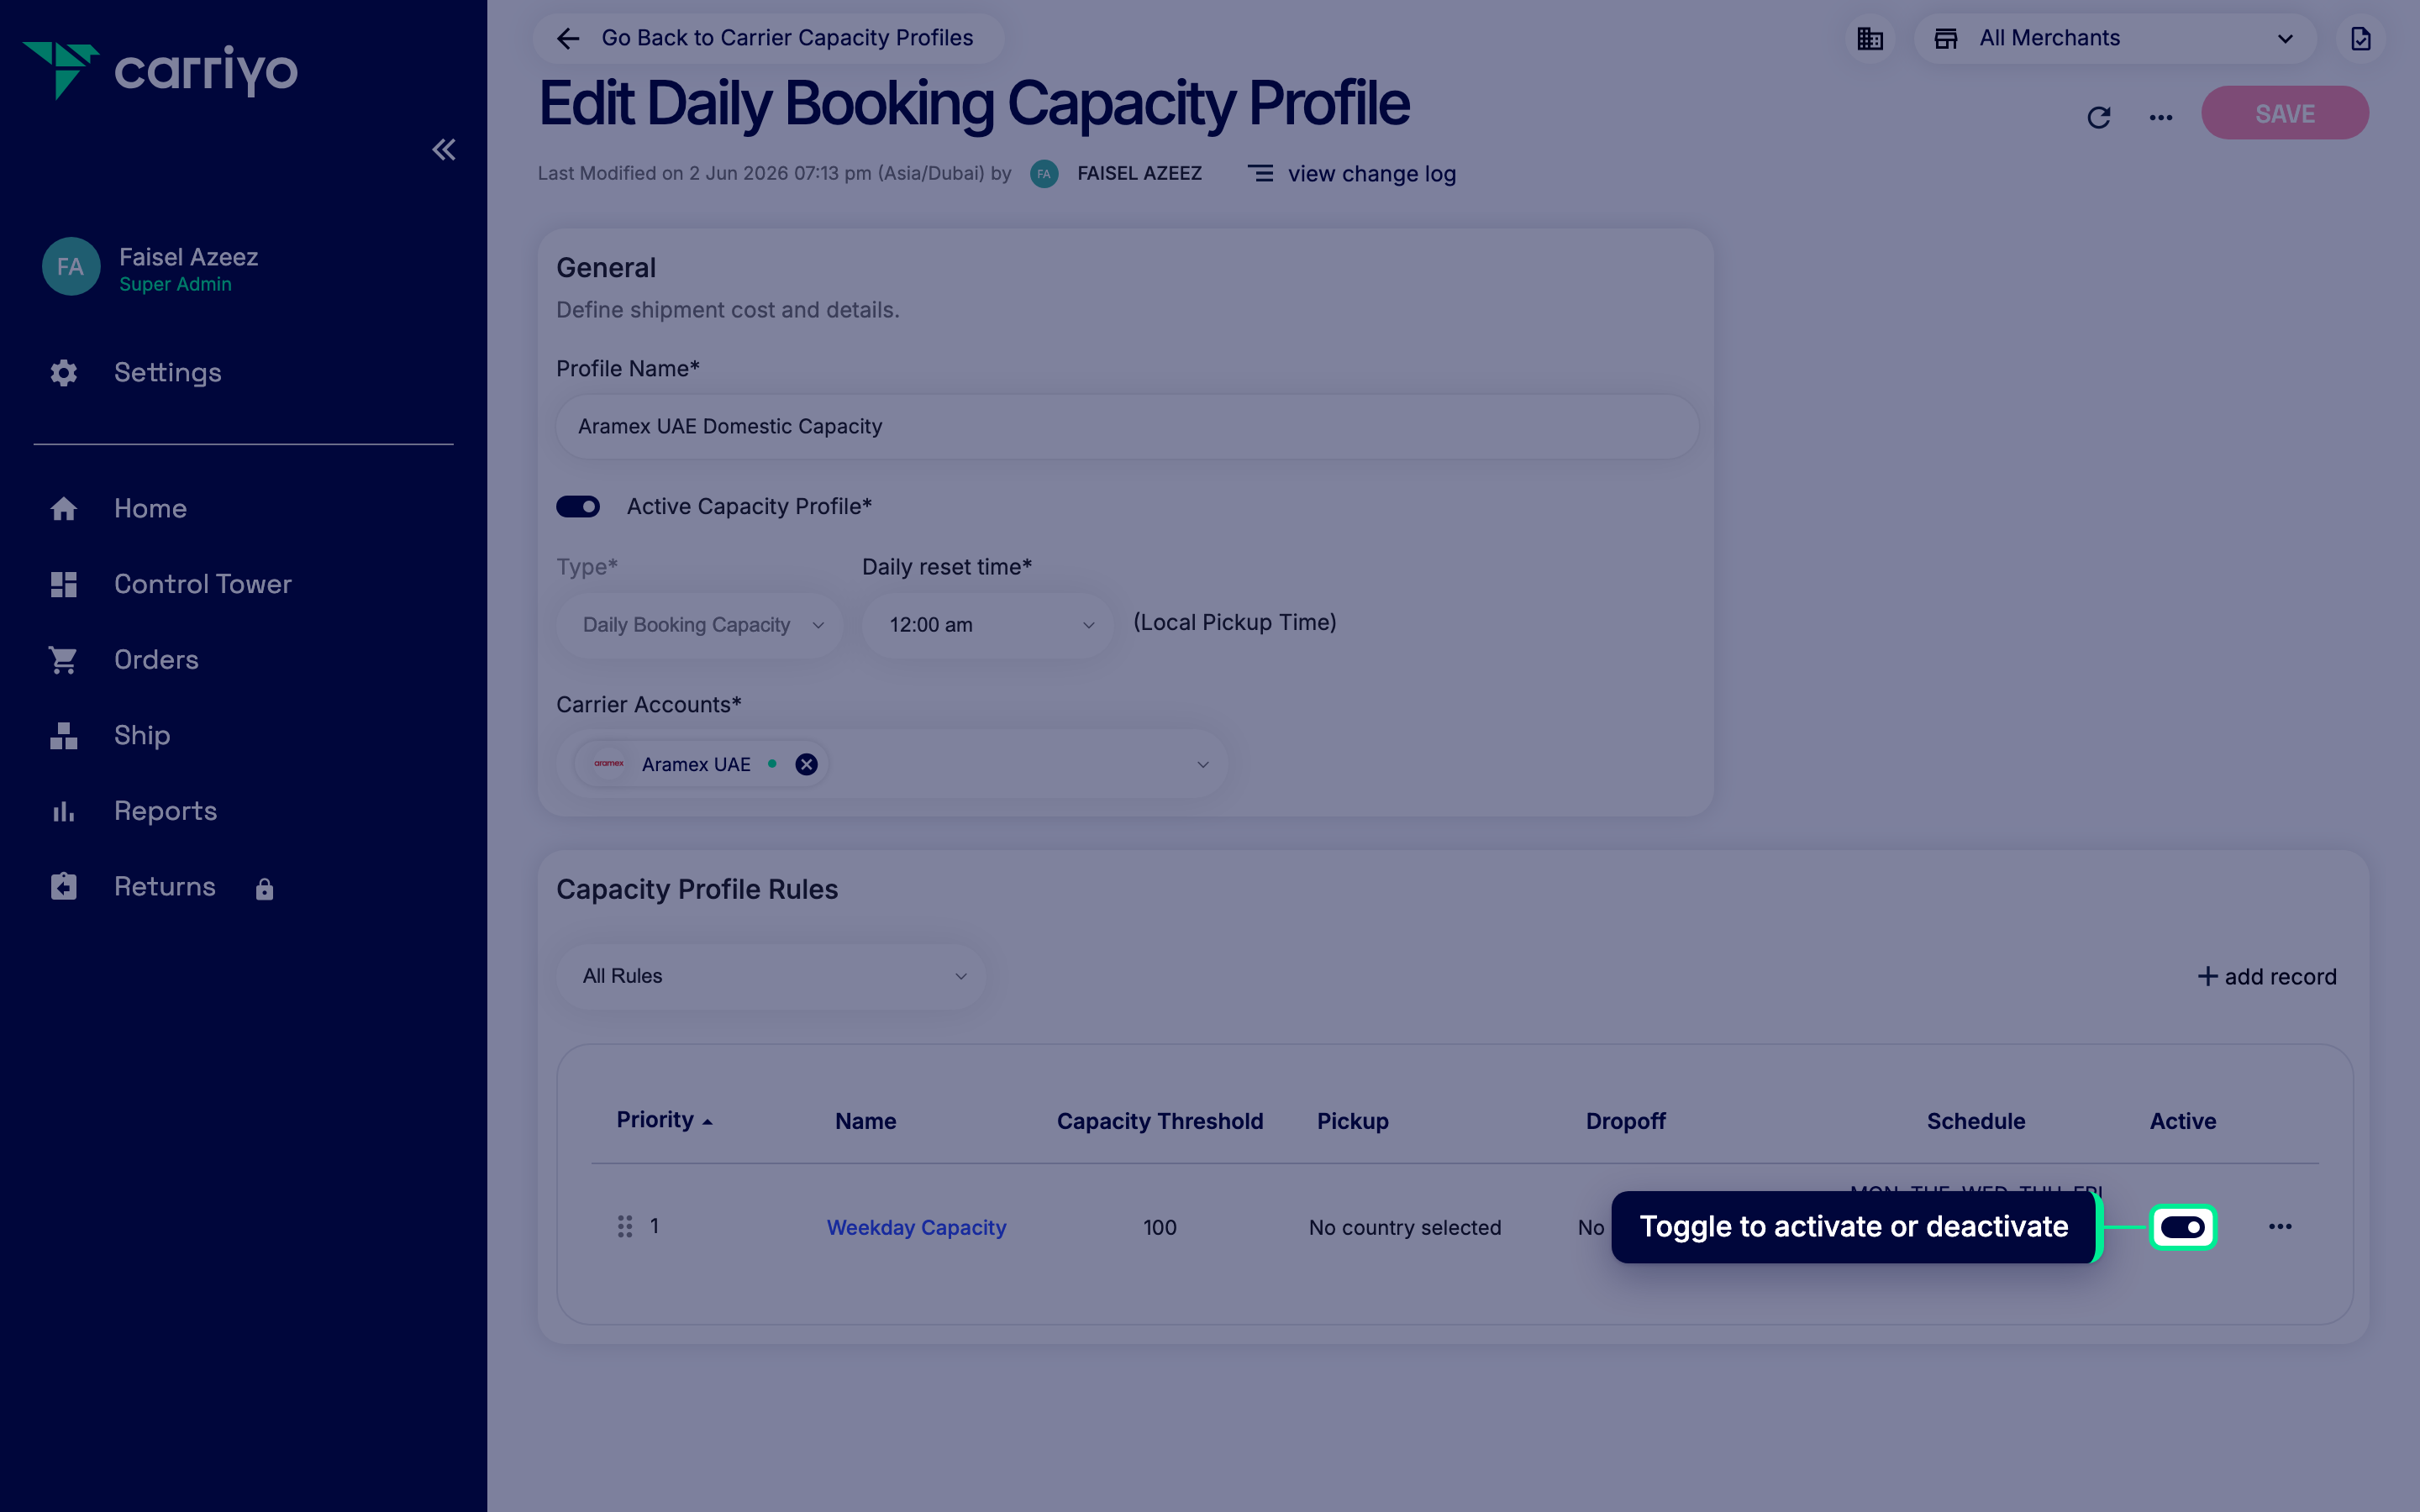Open Reports in sidebar
The height and width of the screenshot is (1512, 2420).
point(165,811)
